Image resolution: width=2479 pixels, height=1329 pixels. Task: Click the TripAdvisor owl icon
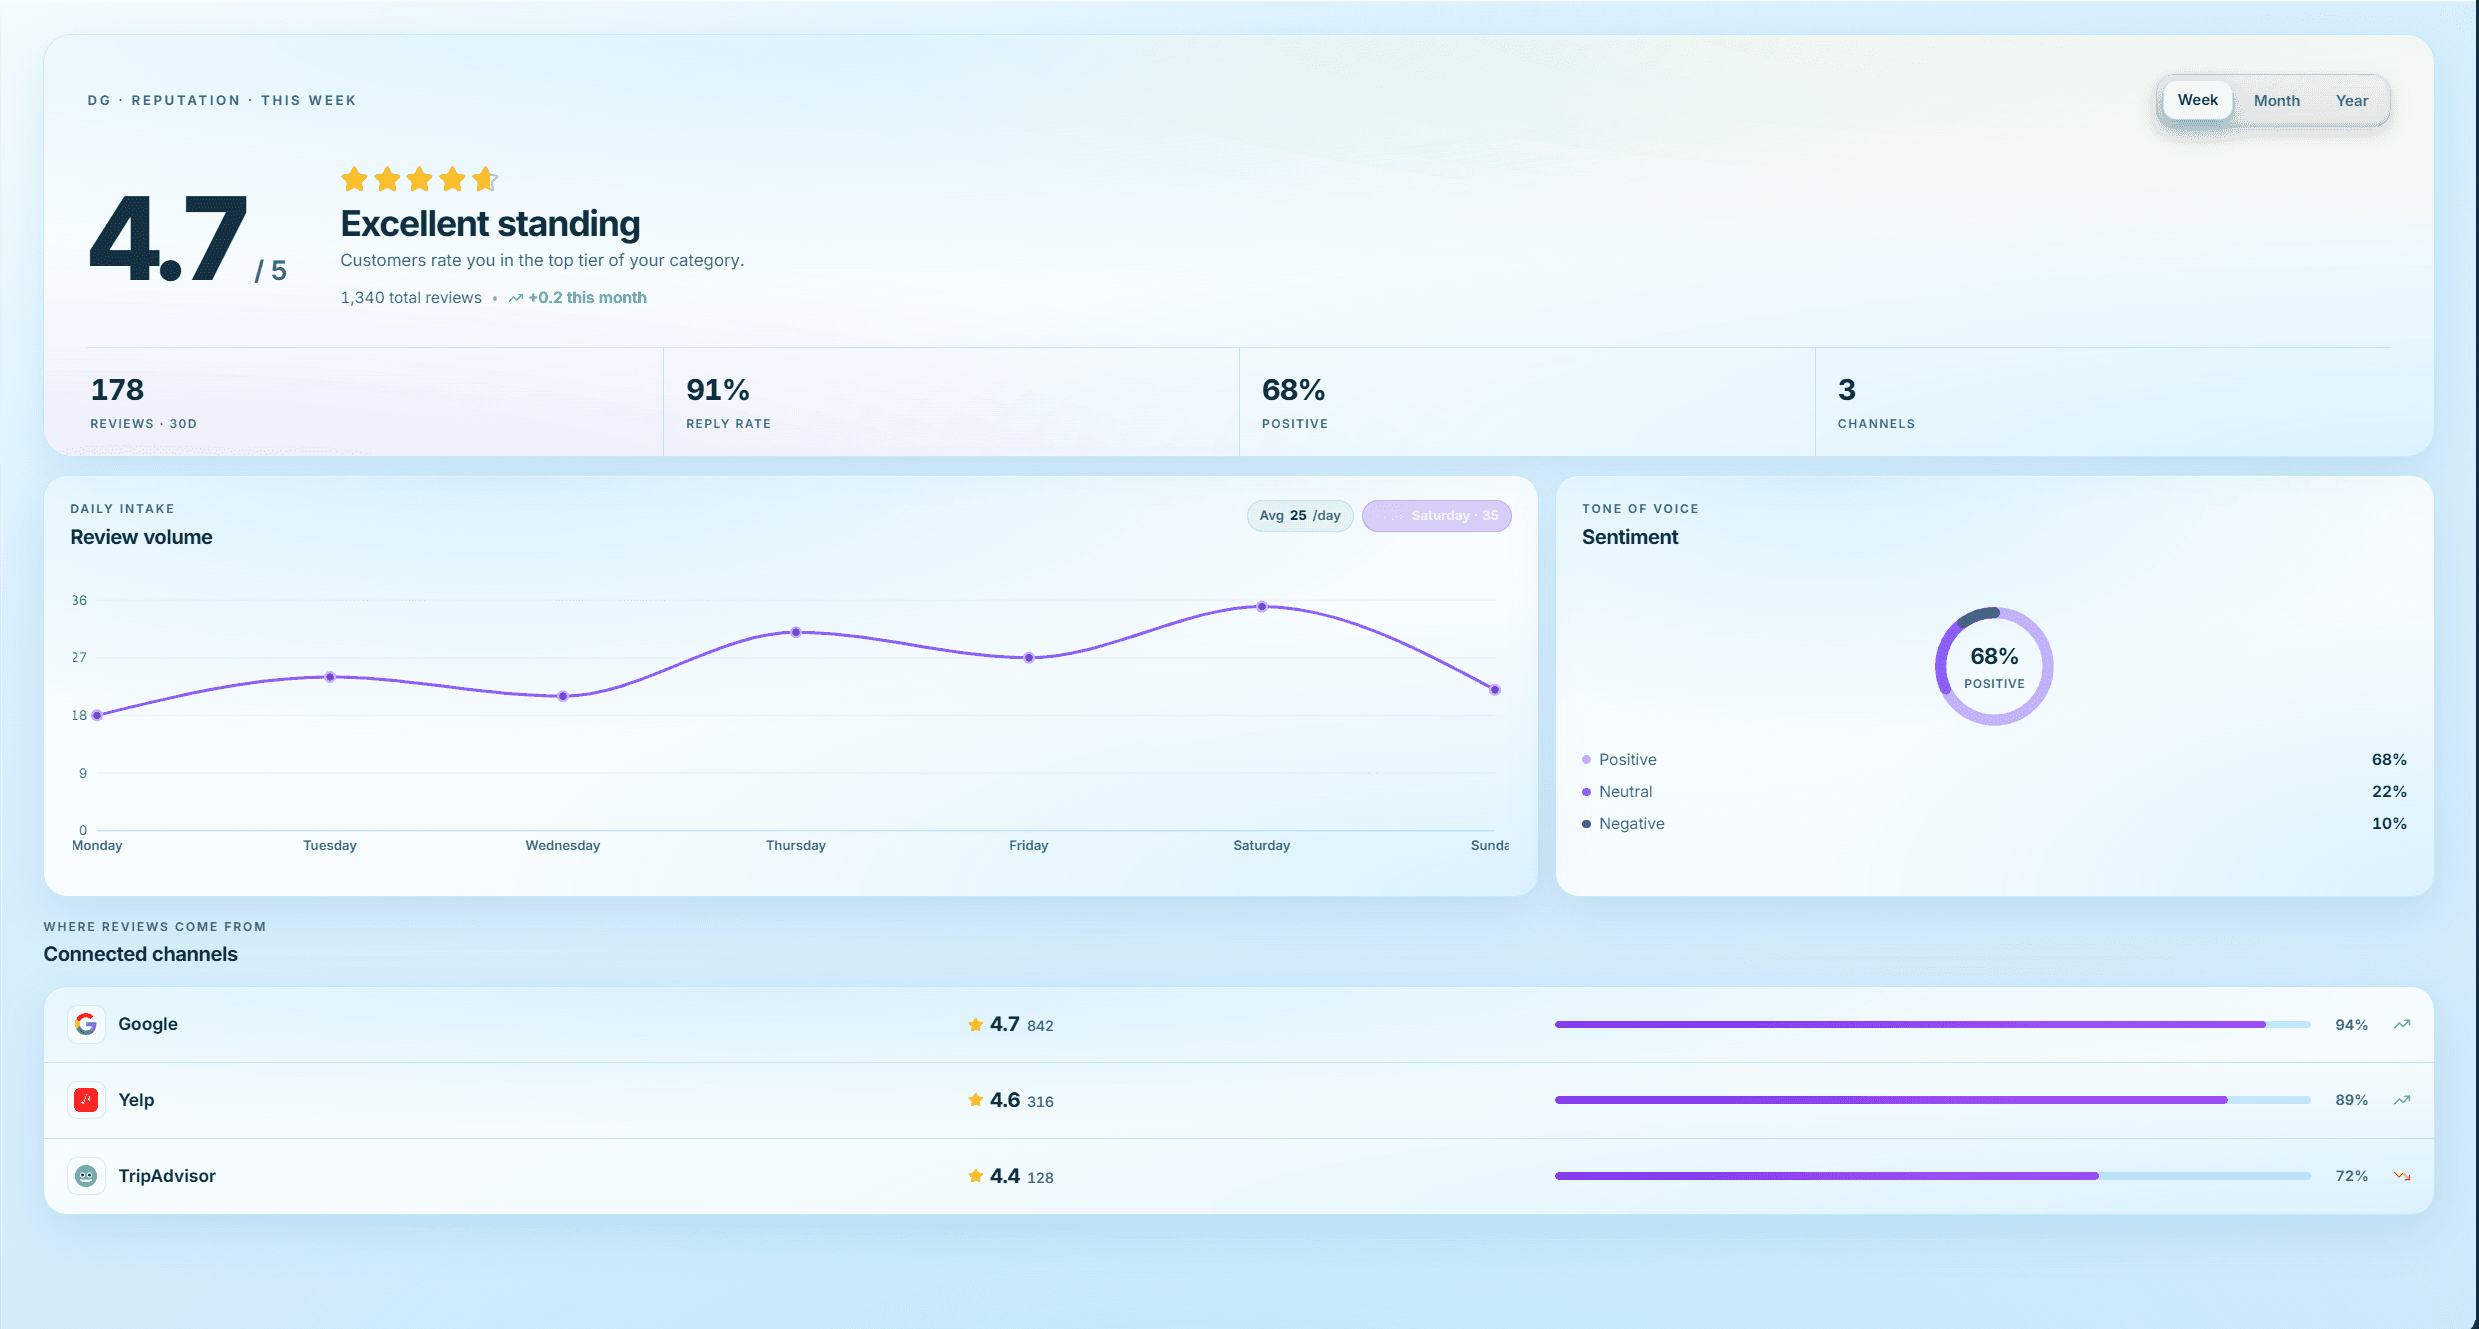click(86, 1176)
